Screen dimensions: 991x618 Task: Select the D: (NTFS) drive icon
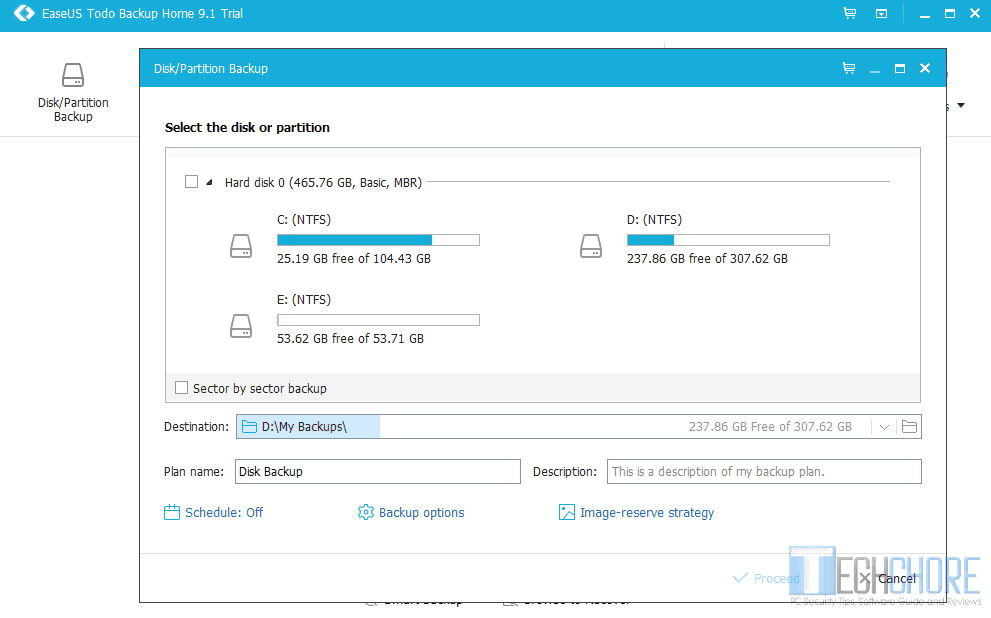pos(591,246)
